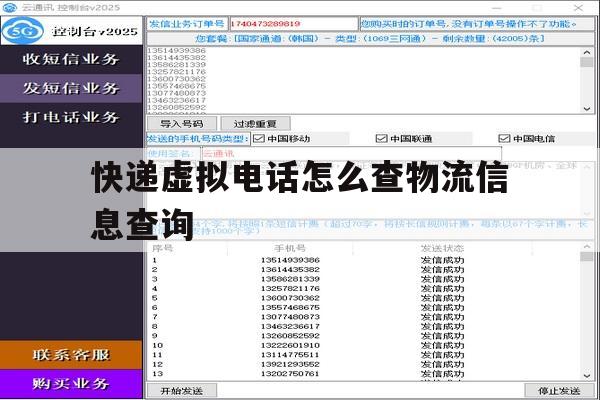Select table row with 13202750761
Viewport: 600px width, 400px height.
point(364,374)
